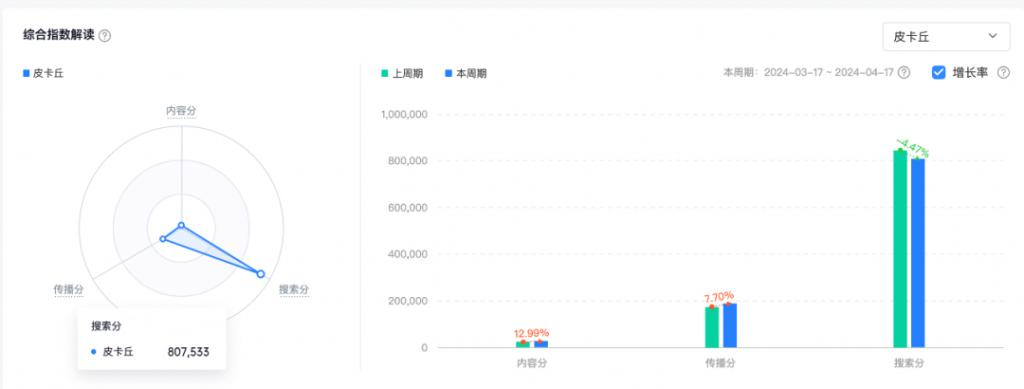Click 内容分 x-axis label in bar chart

pos(532,363)
